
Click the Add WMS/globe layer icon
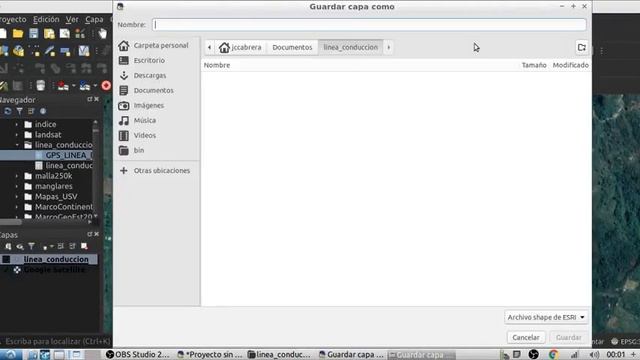pyautogui.click(x=18, y=51)
